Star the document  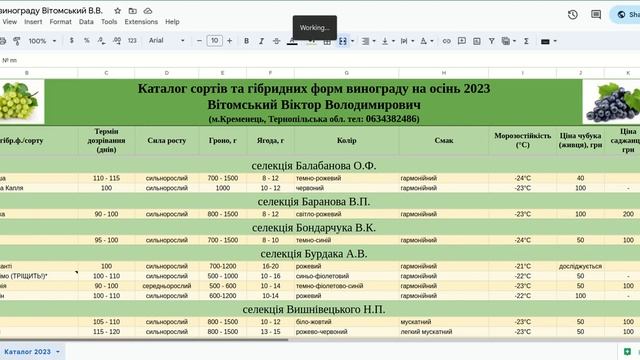(x=118, y=11)
